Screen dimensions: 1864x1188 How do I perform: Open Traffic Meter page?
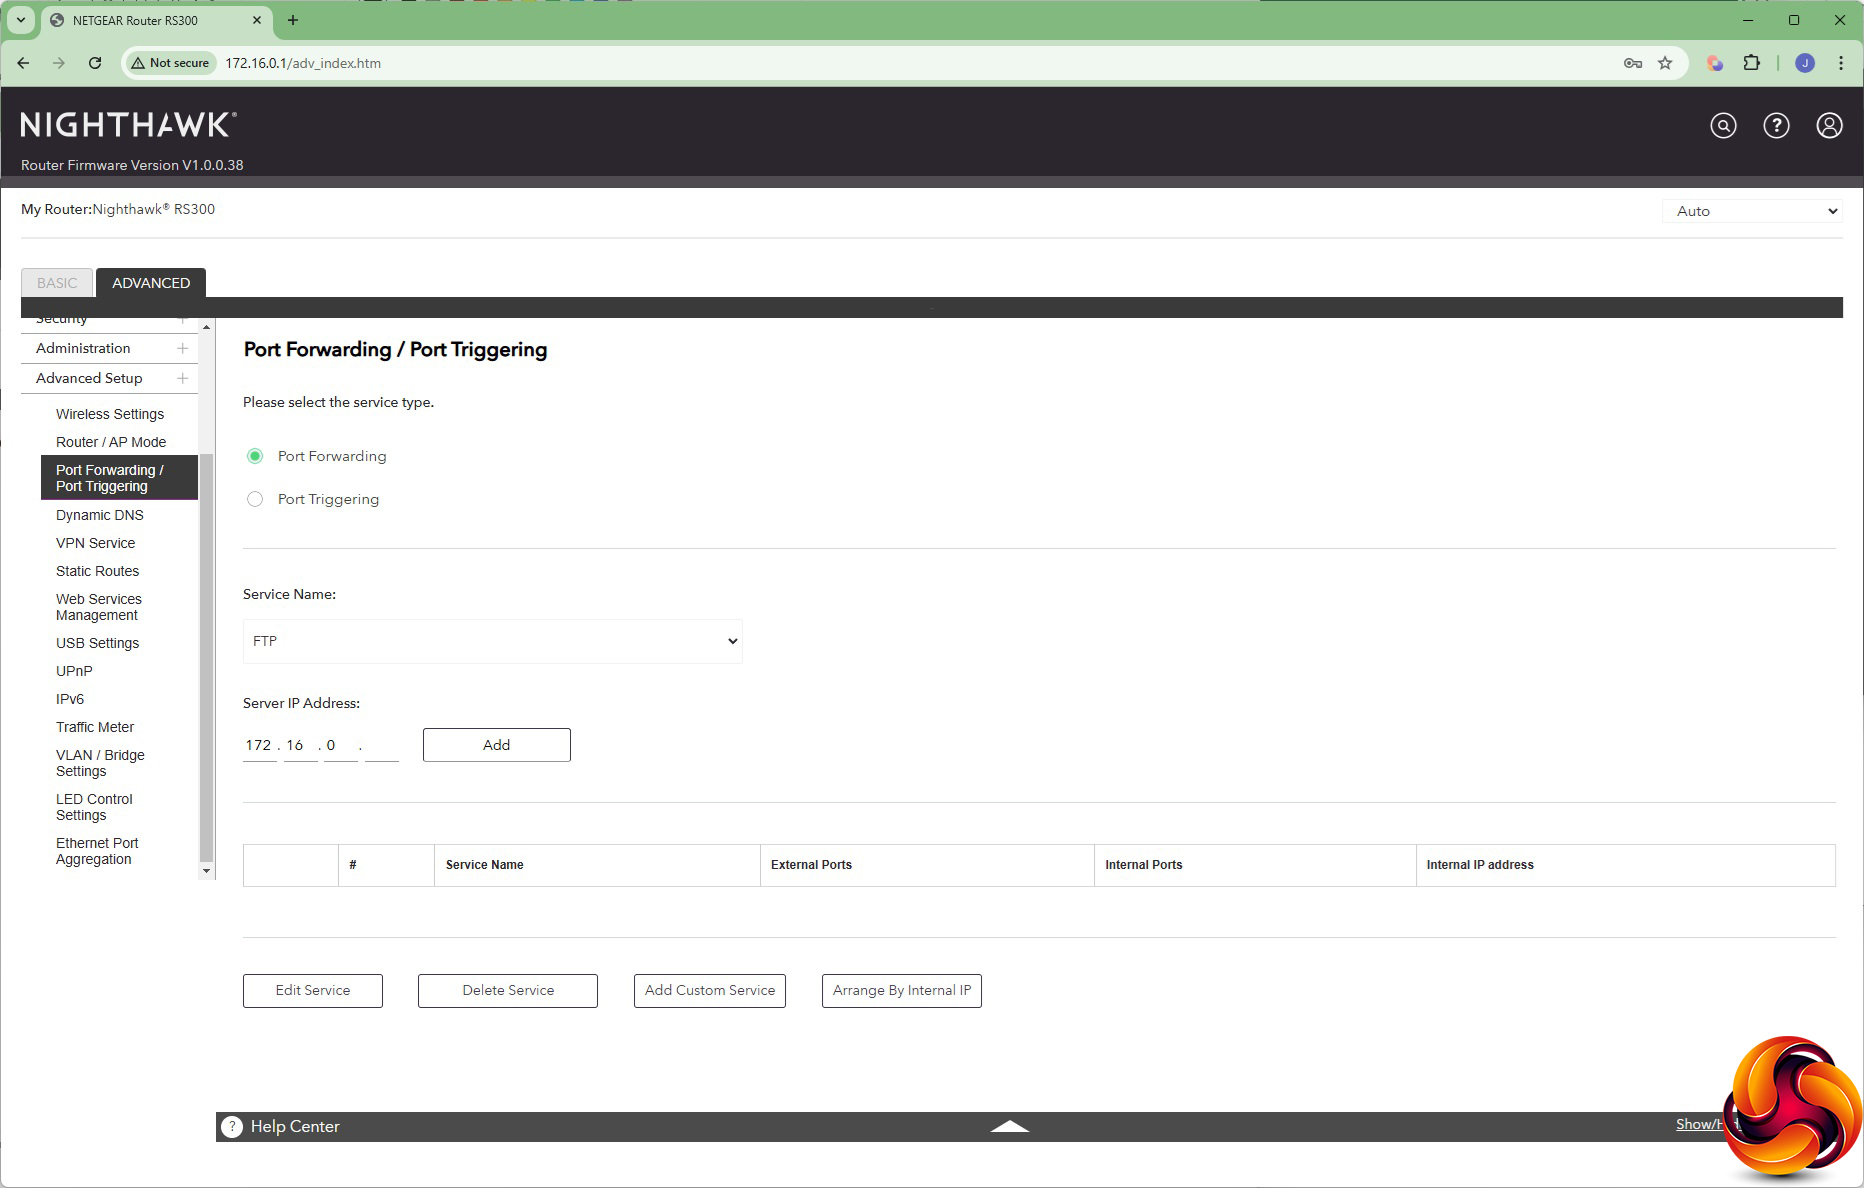pos(95,727)
